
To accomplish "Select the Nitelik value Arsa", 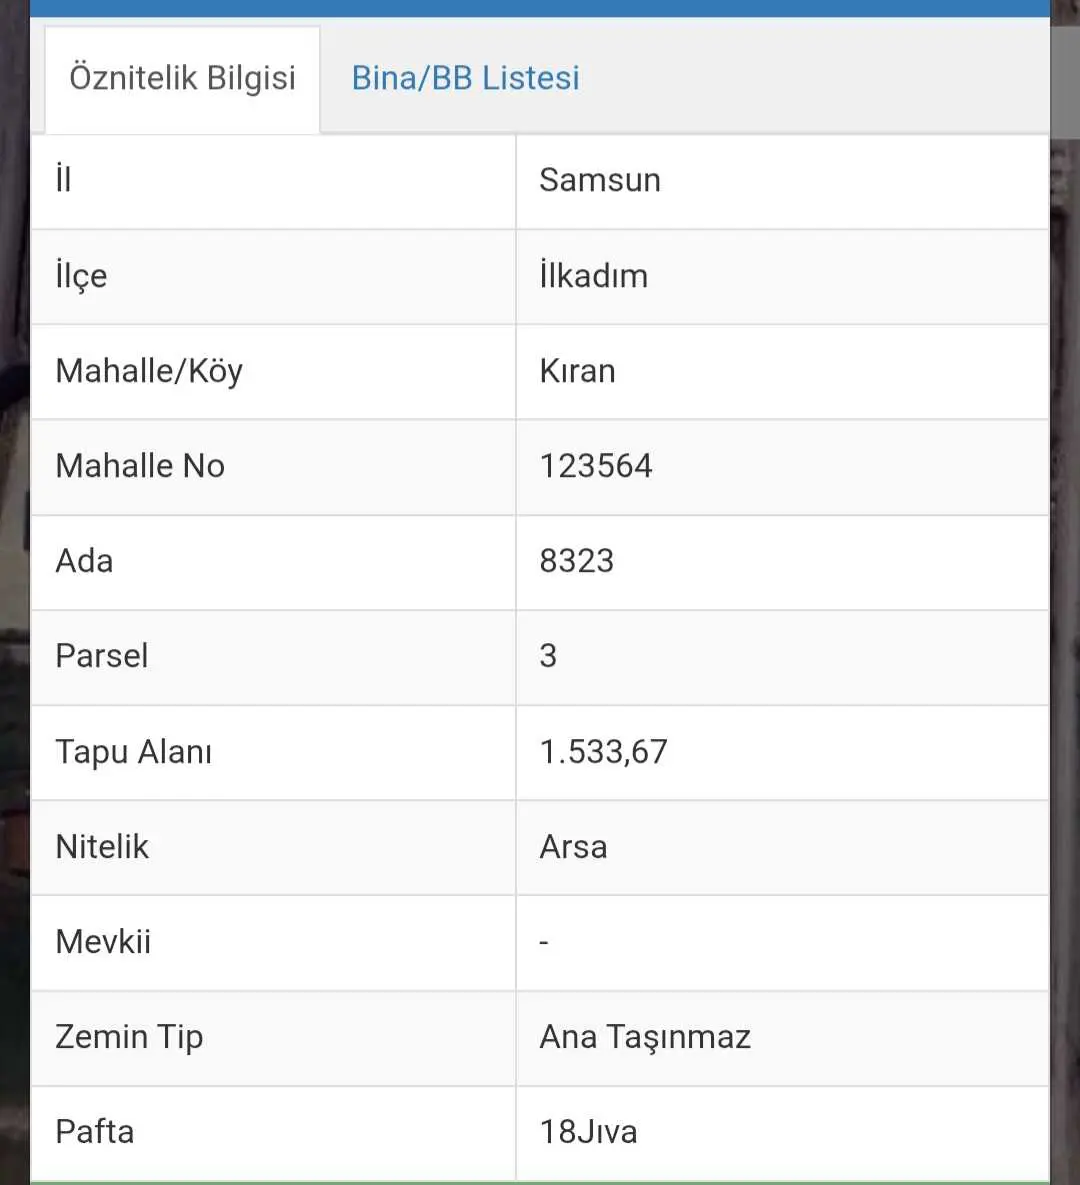I will pos(573,847).
